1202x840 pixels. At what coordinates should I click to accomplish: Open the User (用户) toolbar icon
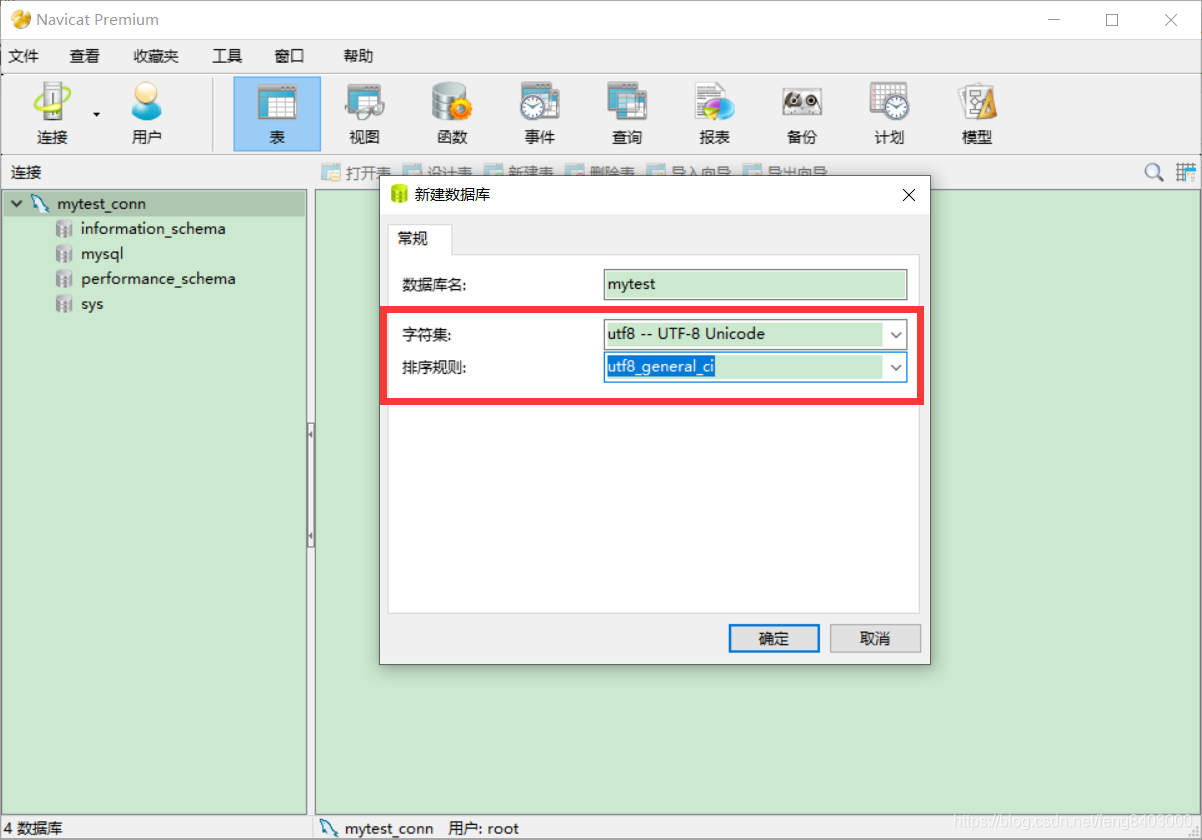(147, 114)
